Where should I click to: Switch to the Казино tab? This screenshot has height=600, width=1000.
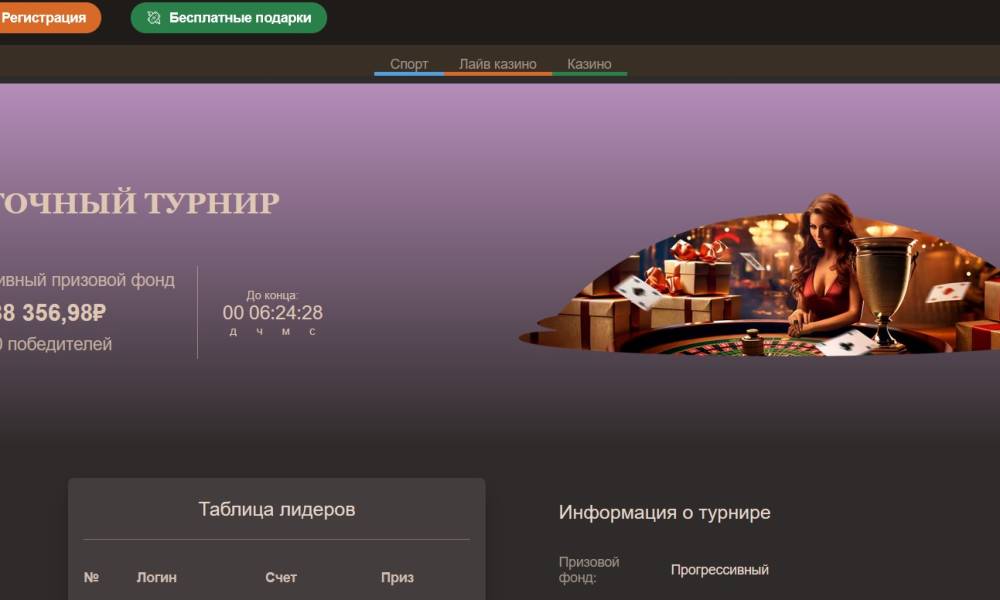[589, 64]
